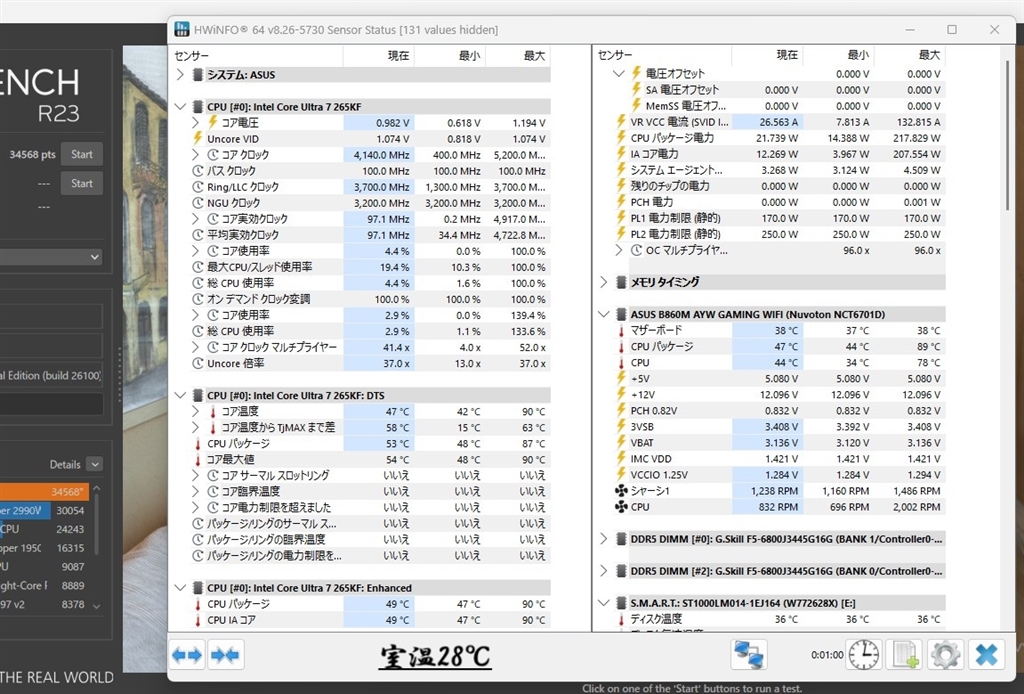This screenshot has width=1024, height=694.
Task: Click the thermometer icon beside マザーボード
Action: (621, 330)
